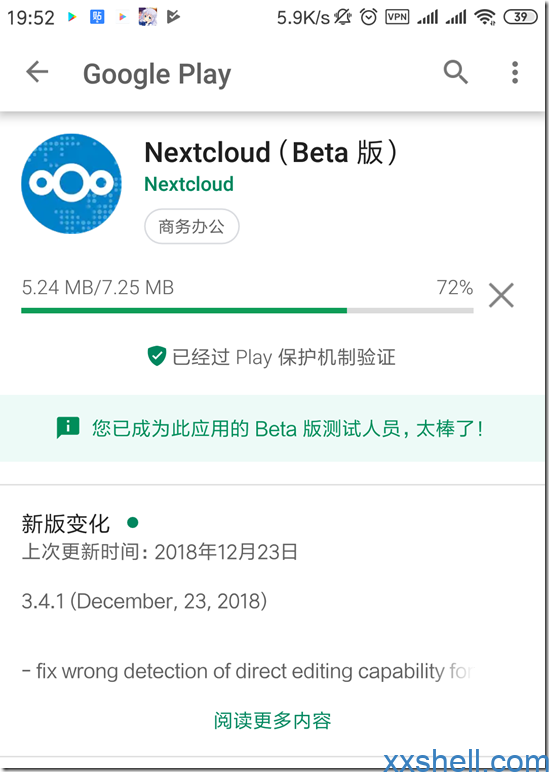Tap the Play Protect shield icon
This screenshot has height=772, width=549.
pyautogui.click(x=157, y=356)
